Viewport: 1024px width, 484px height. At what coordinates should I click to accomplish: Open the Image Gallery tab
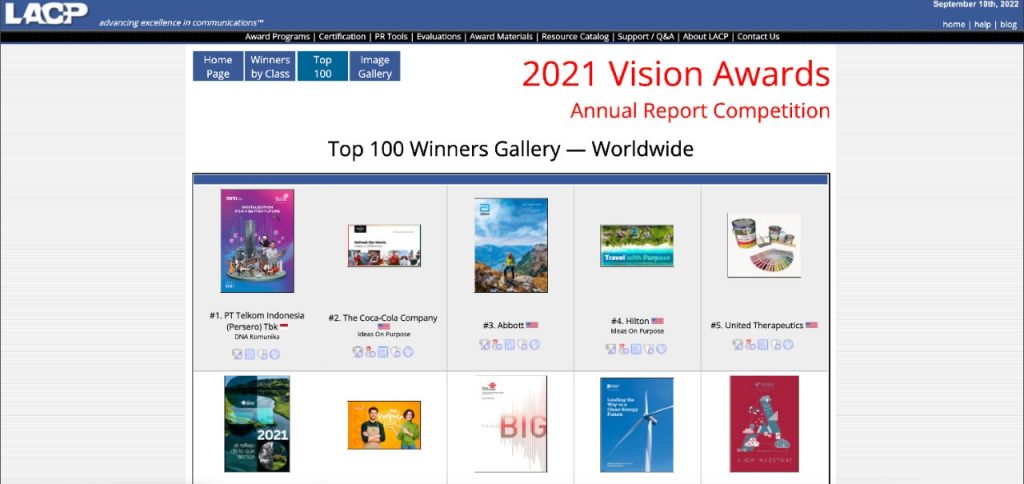point(375,67)
